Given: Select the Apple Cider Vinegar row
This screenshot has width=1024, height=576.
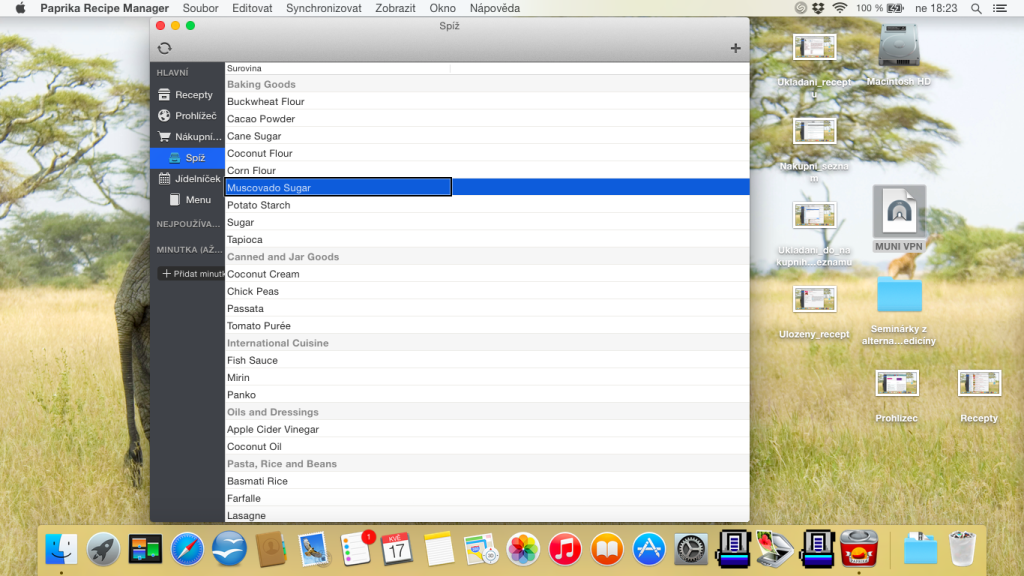Looking at the screenshot, I should pos(487,429).
